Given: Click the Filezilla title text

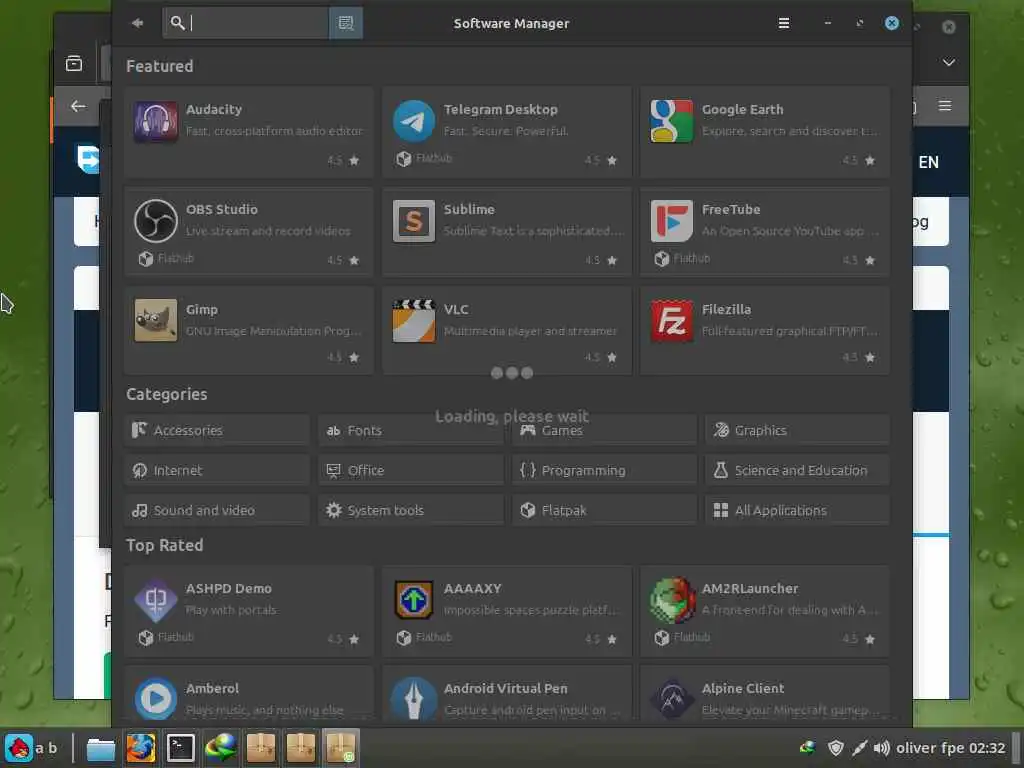Looking at the screenshot, I should pyautogui.click(x=726, y=309).
